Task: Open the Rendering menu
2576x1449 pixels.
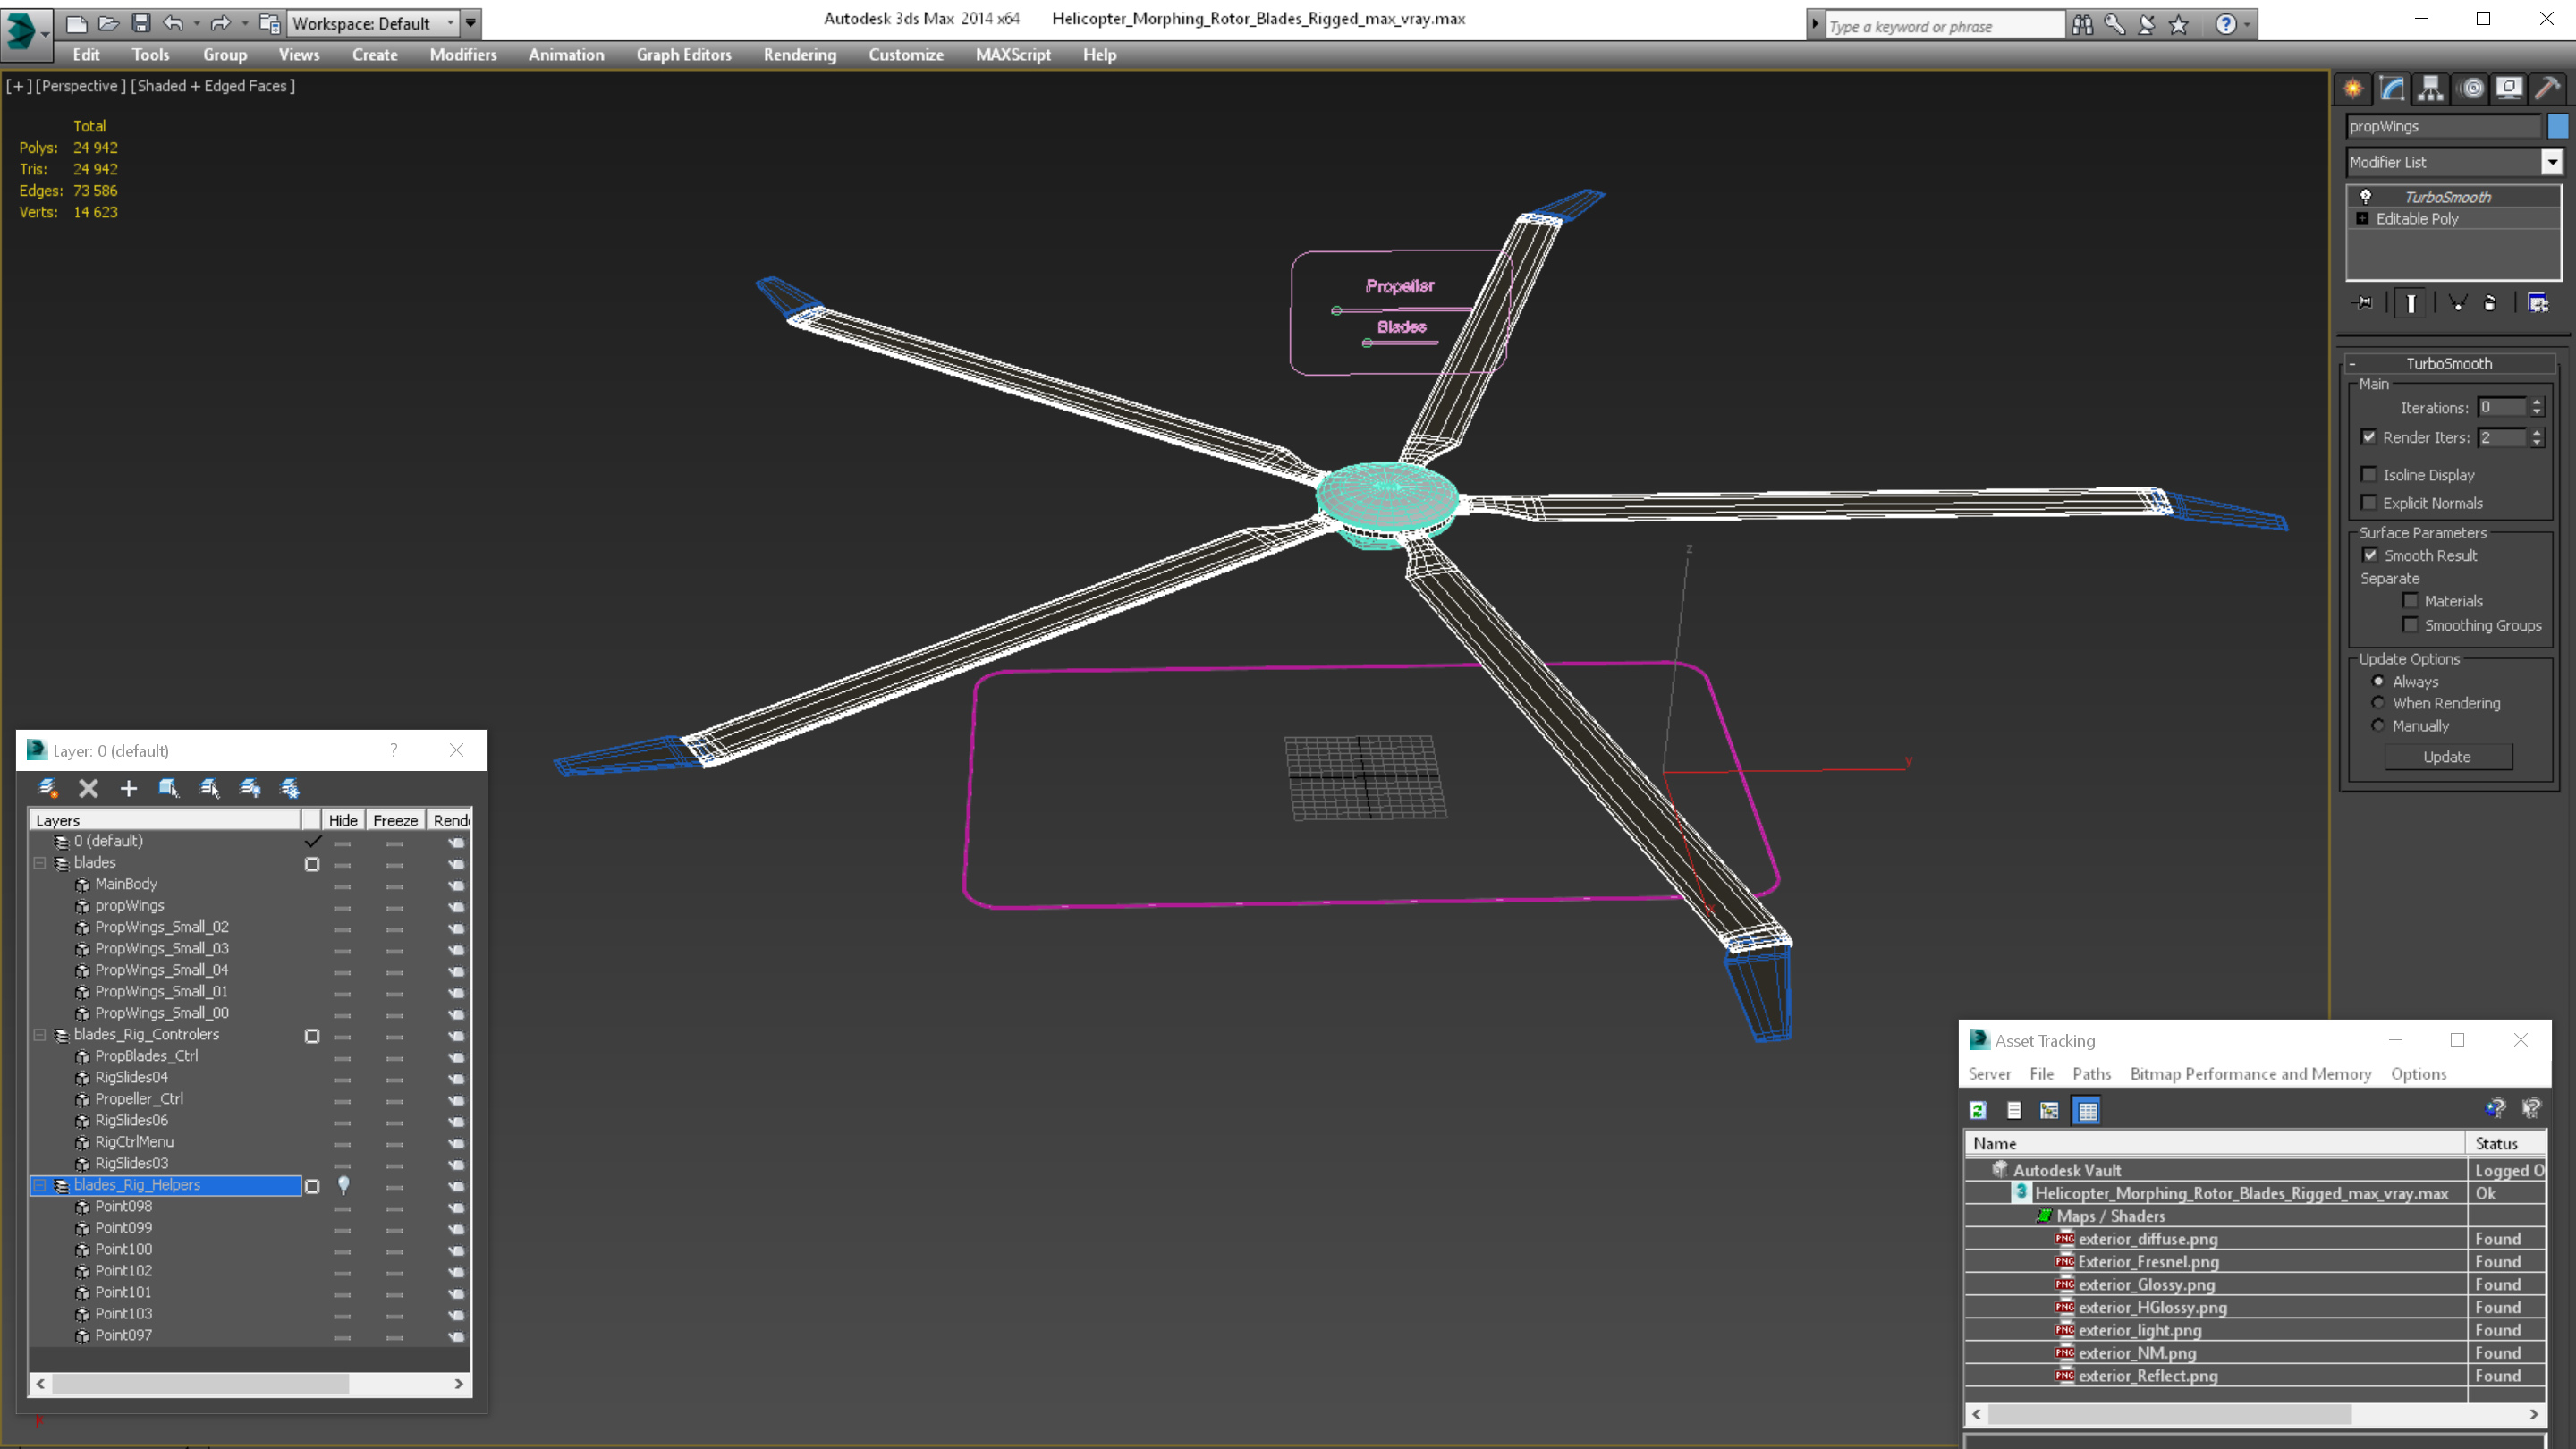Action: [799, 55]
